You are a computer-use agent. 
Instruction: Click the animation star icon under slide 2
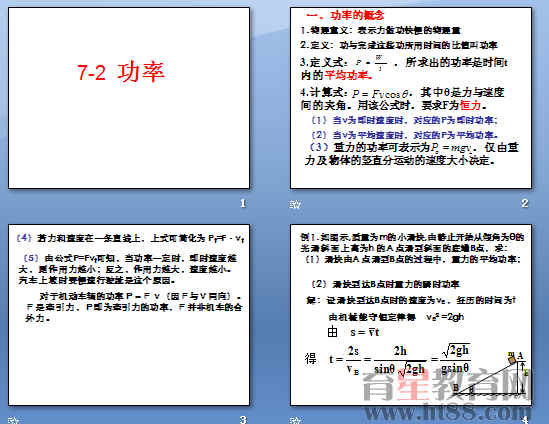coord(295,204)
